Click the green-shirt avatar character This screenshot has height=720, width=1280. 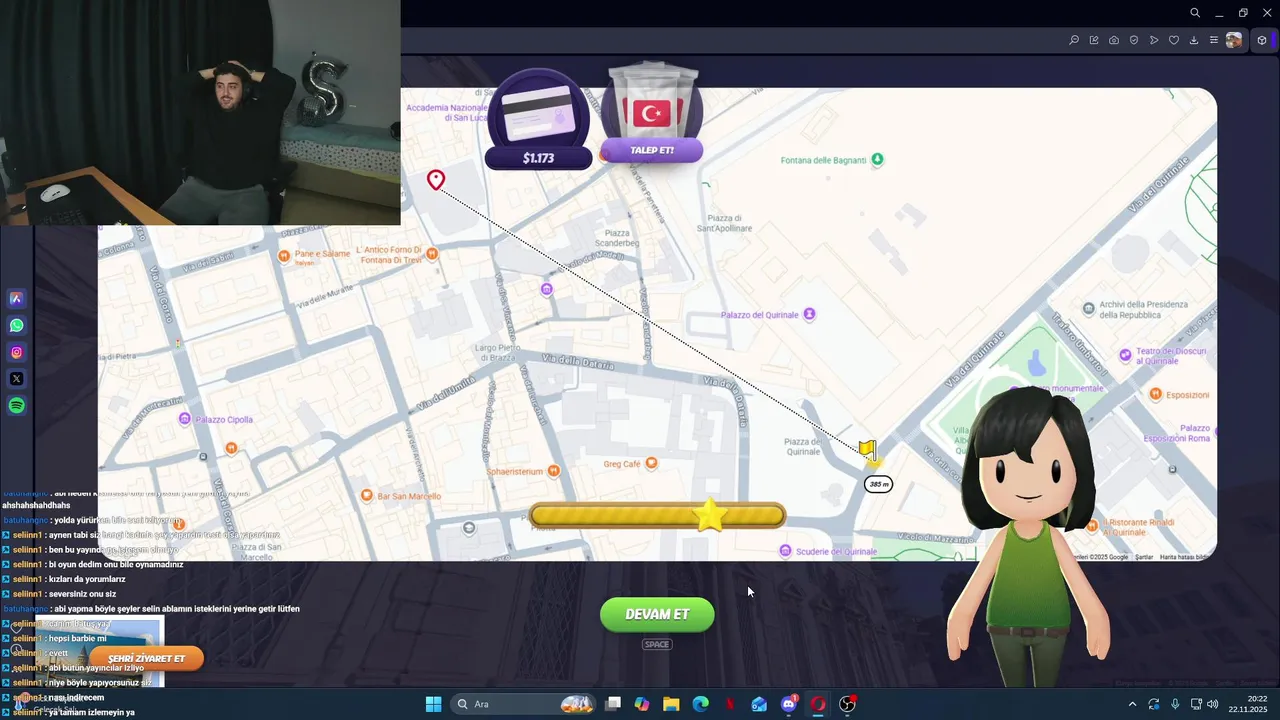pos(1028,535)
